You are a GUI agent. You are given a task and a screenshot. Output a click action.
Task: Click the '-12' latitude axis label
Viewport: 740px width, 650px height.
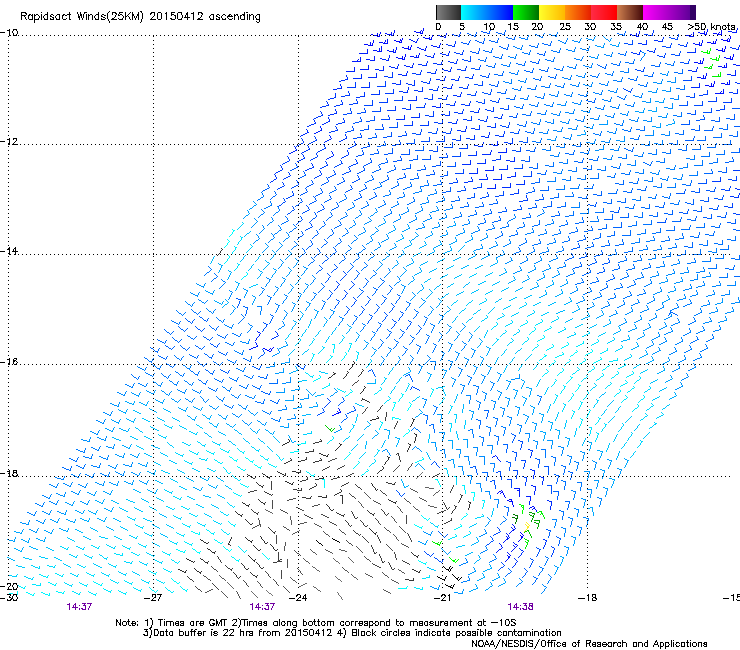click(x=9, y=142)
